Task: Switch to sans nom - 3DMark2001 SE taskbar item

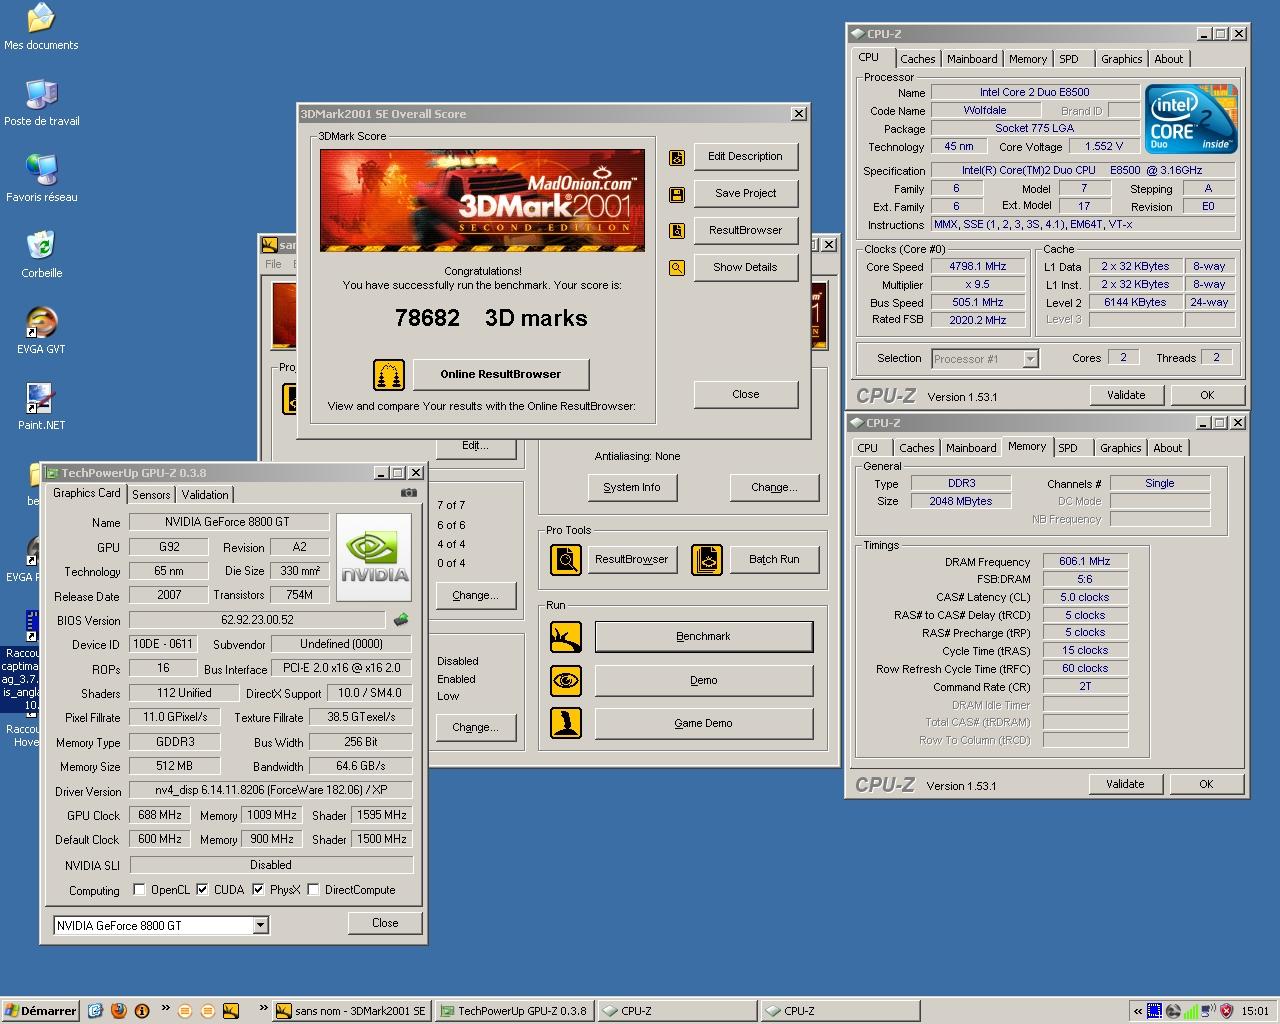Action: point(351,1011)
